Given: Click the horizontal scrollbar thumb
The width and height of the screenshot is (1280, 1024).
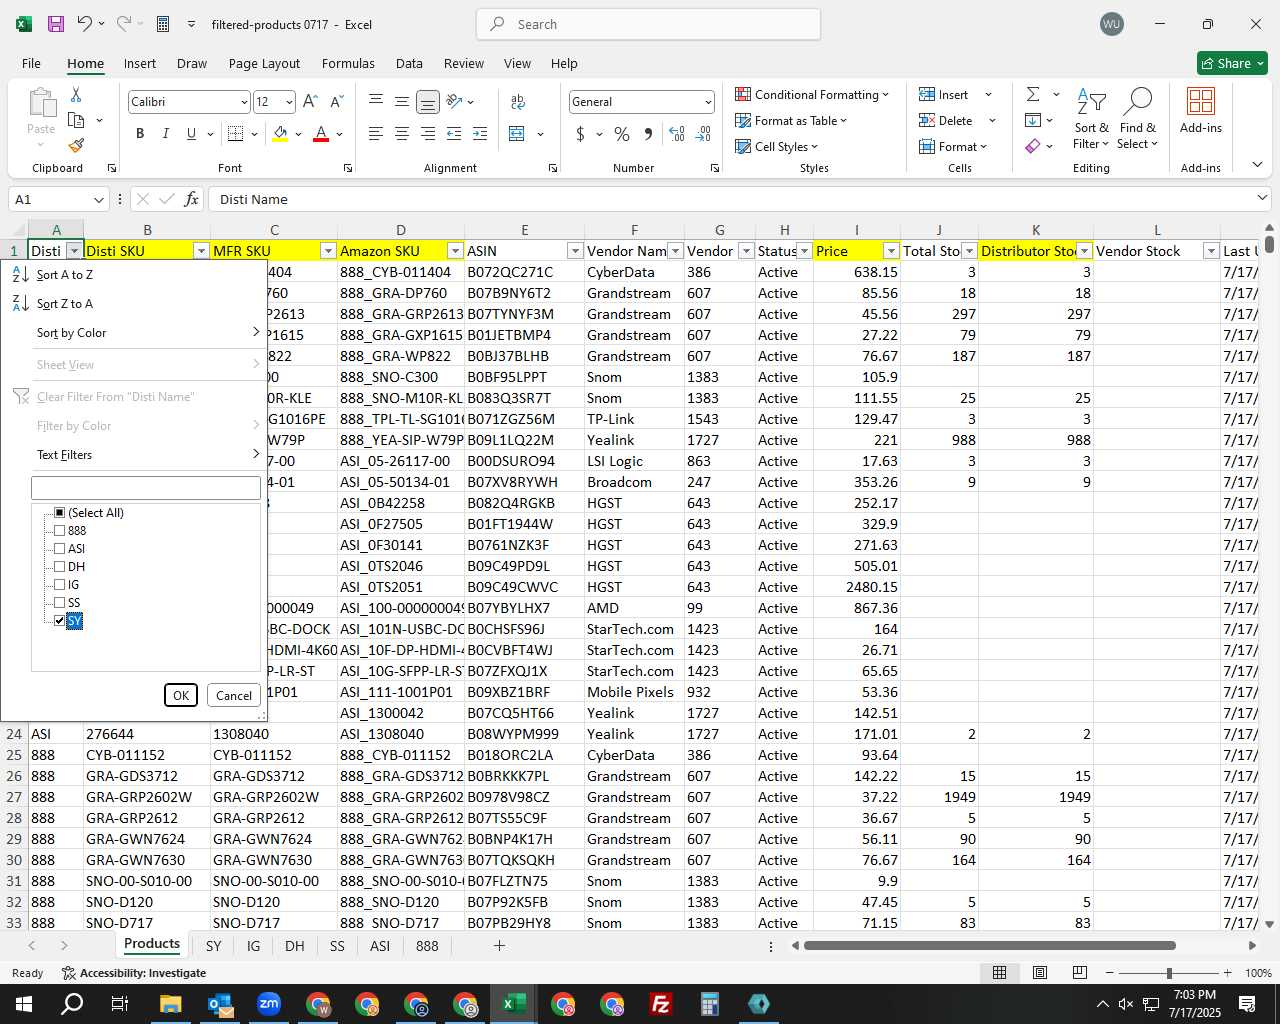Looking at the screenshot, I should tap(990, 945).
